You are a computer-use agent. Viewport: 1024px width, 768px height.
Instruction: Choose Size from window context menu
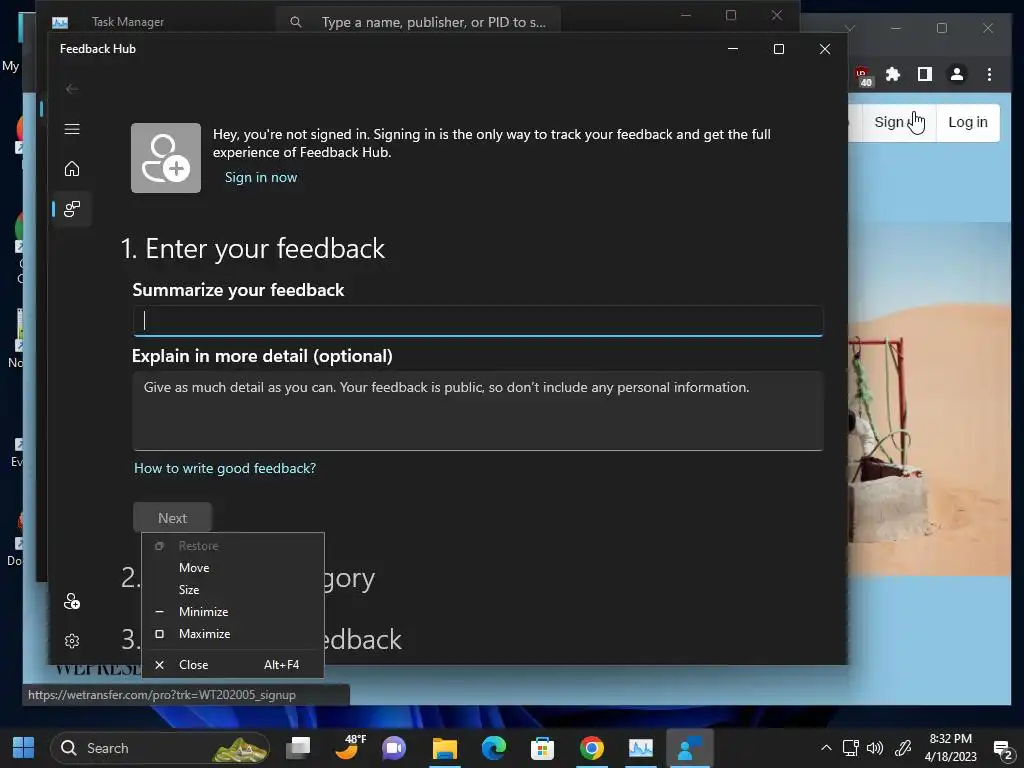click(233, 590)
